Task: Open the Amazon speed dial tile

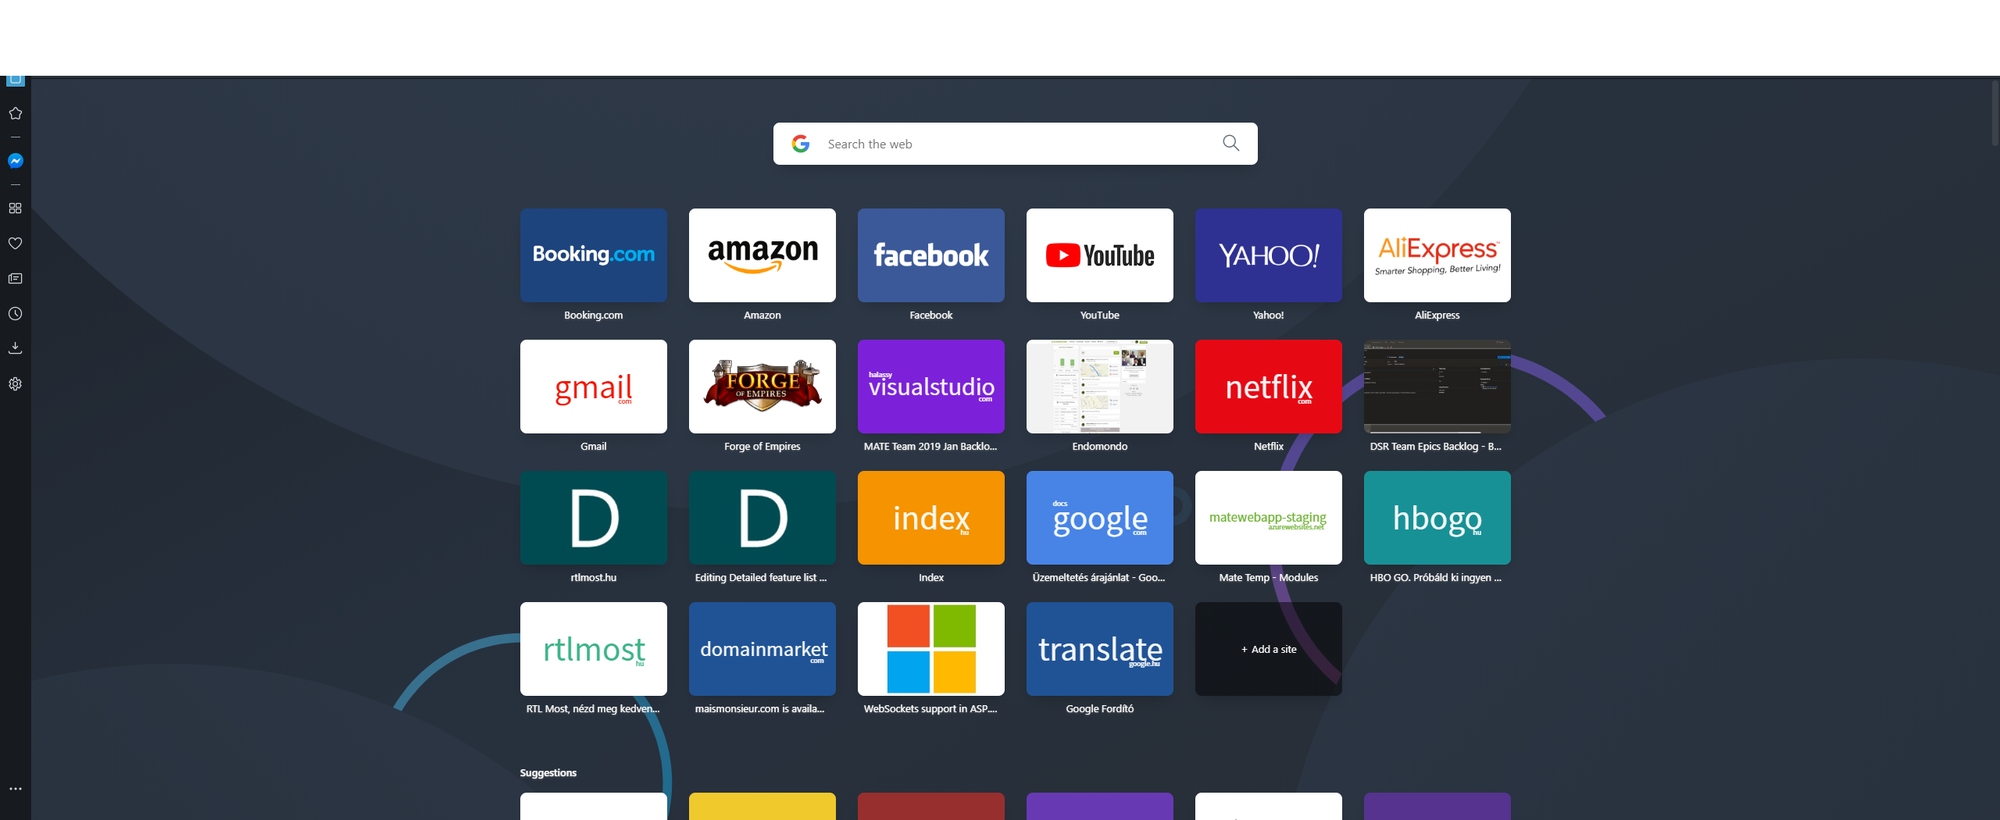Action: point(762,255)
